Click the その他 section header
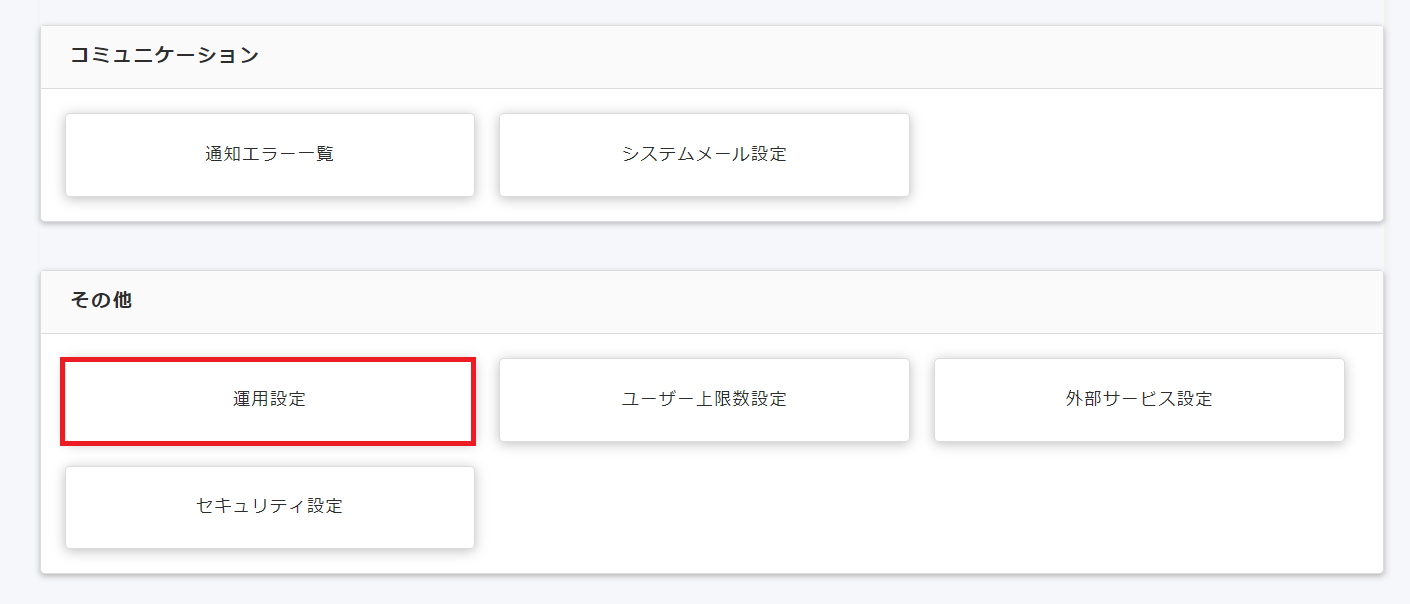The height and width of the screenshot is (604, 1410). click(101, 300)
